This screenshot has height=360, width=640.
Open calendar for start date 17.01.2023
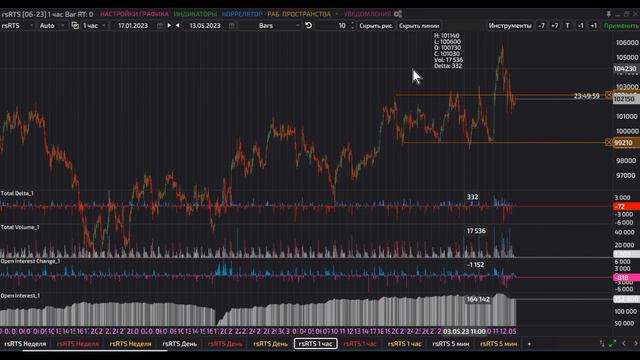pos(160,25)
